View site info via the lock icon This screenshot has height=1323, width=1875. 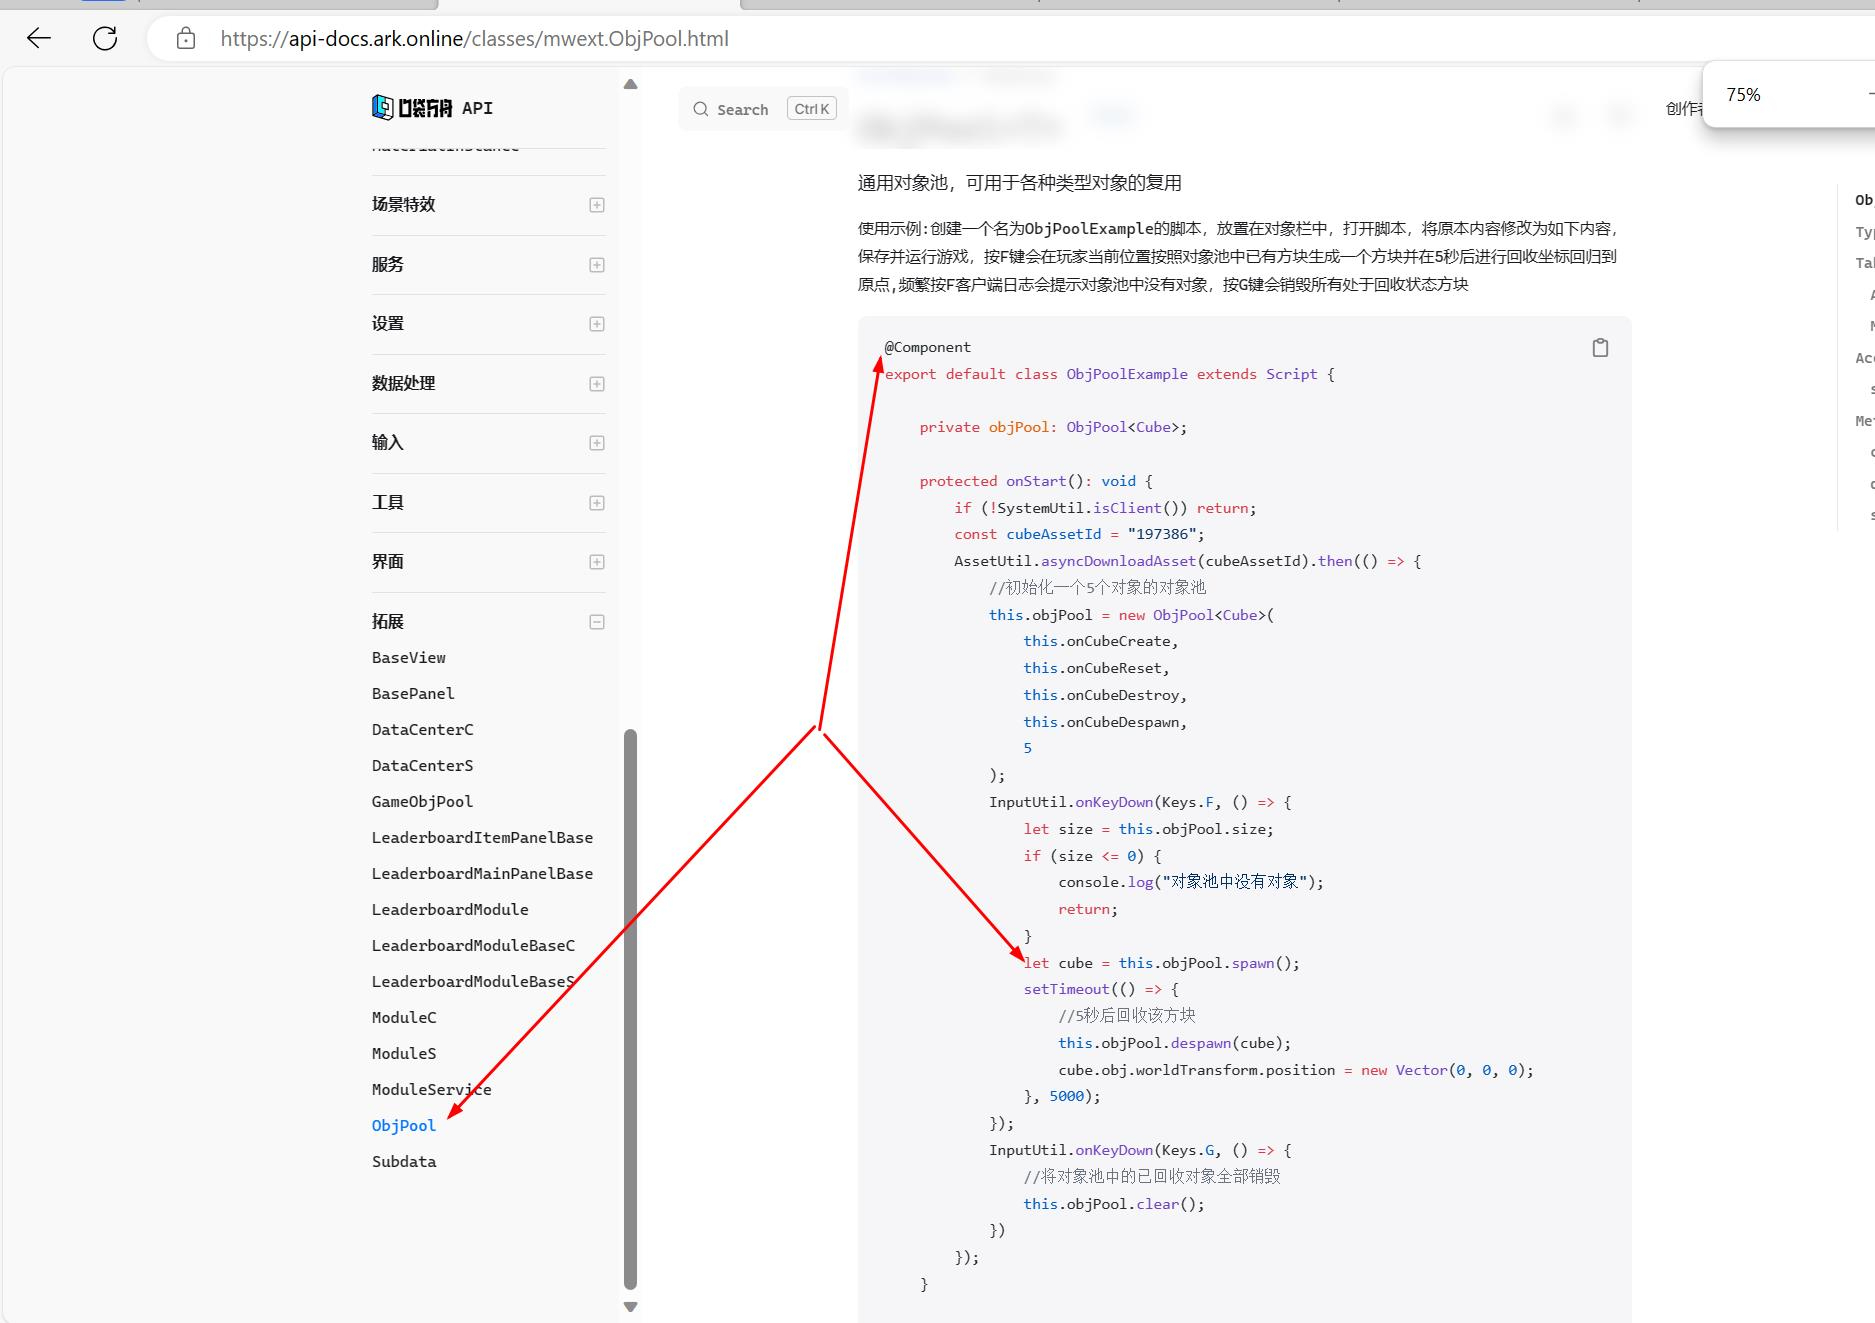pyautogui.click(x=186, y=38)
